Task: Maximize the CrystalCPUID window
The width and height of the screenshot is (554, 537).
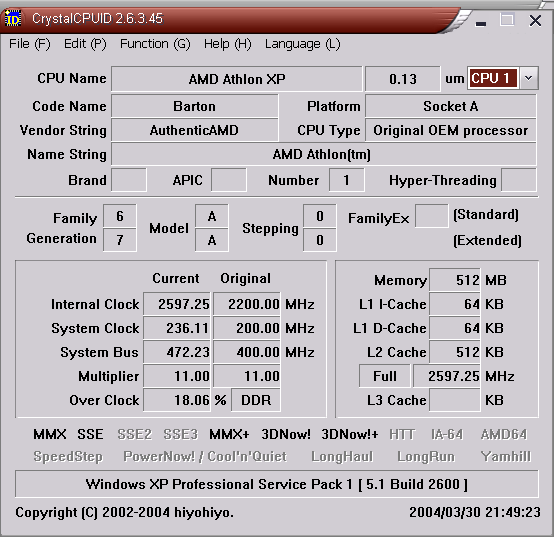Action: (x=507, y=20)
